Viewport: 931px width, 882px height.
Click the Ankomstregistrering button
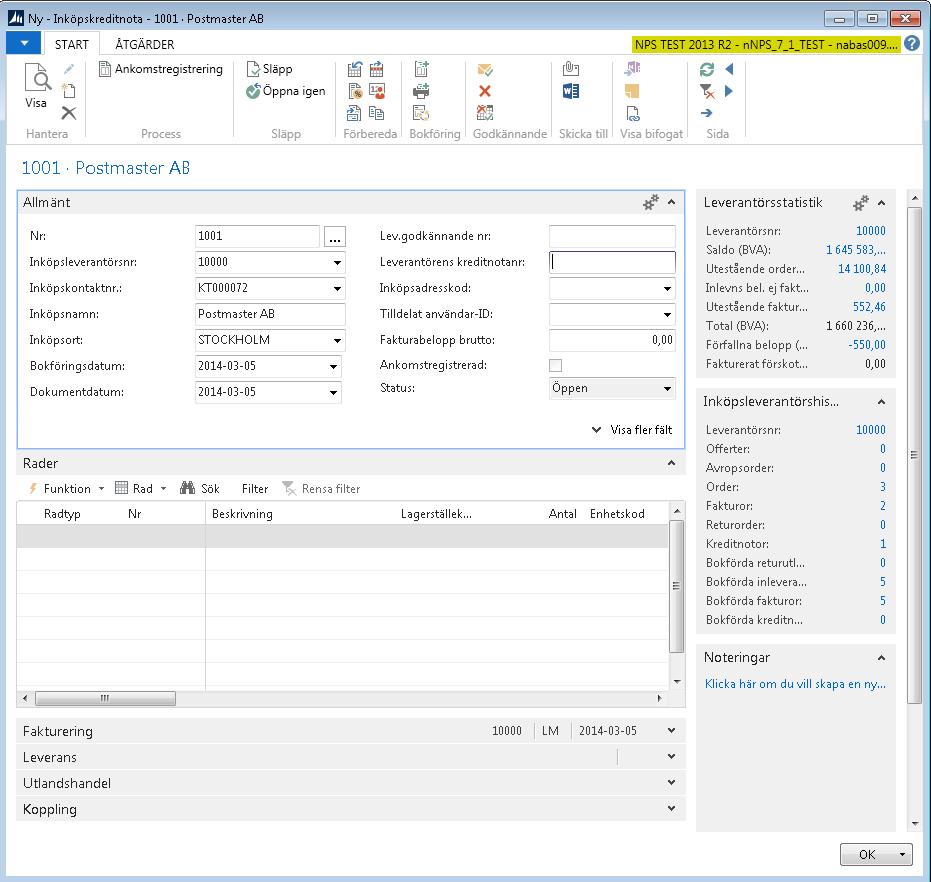click(x=161, y=69)
